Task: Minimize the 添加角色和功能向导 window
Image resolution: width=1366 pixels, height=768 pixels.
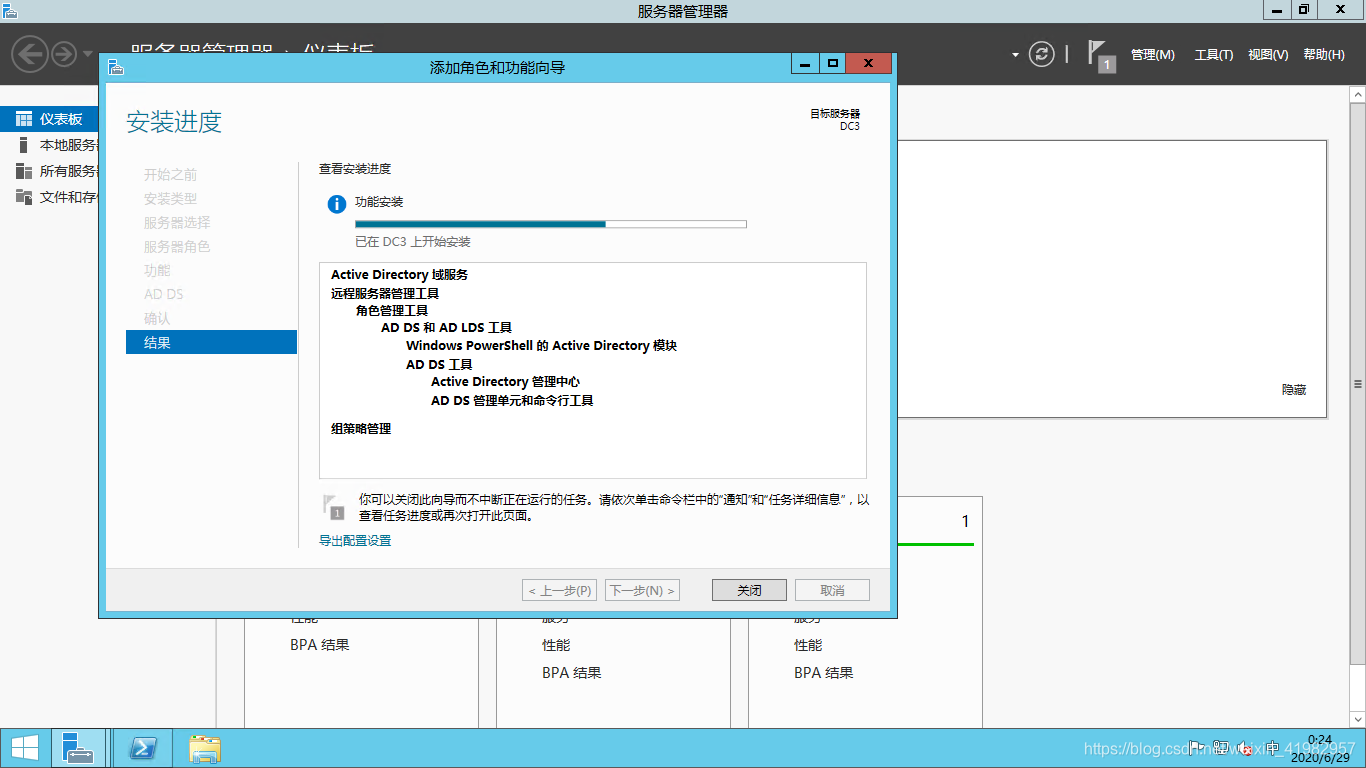Action: point(805,64)
